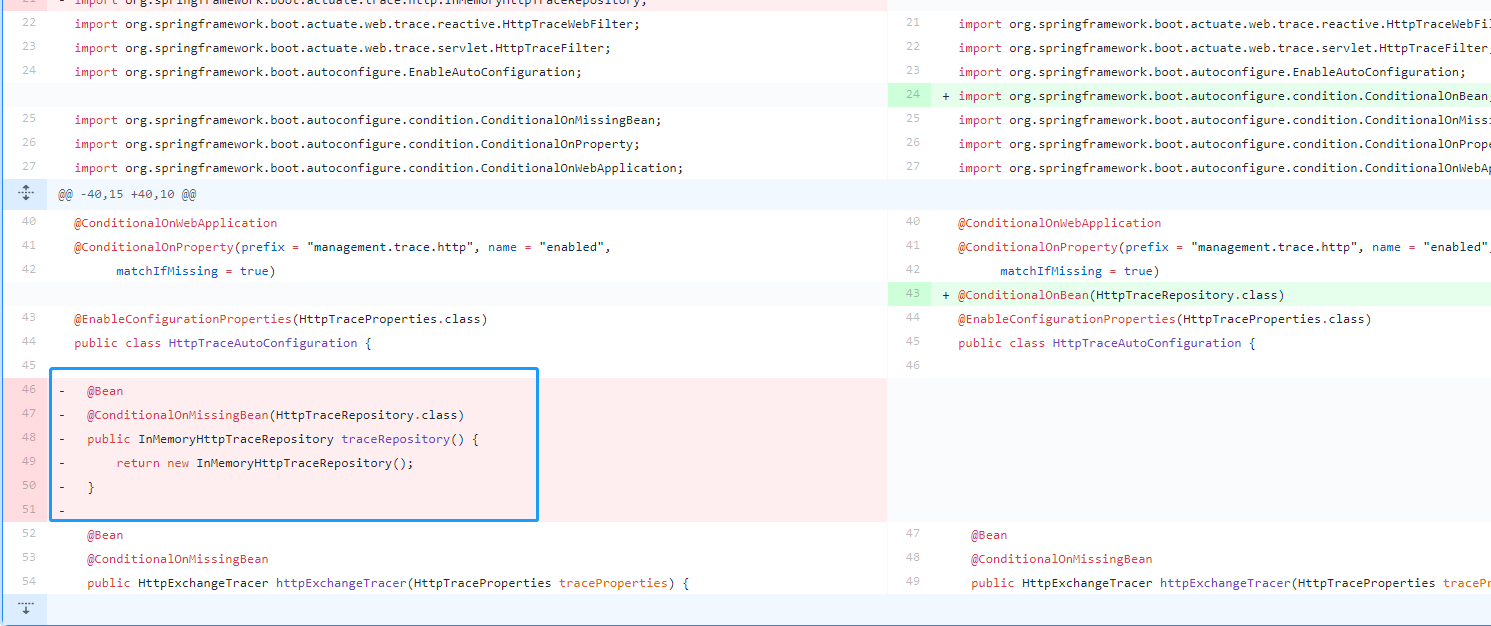Click the minus marker beside removed line 48
This screenshot has width=1491, height=626.
(x=62, y=439)
